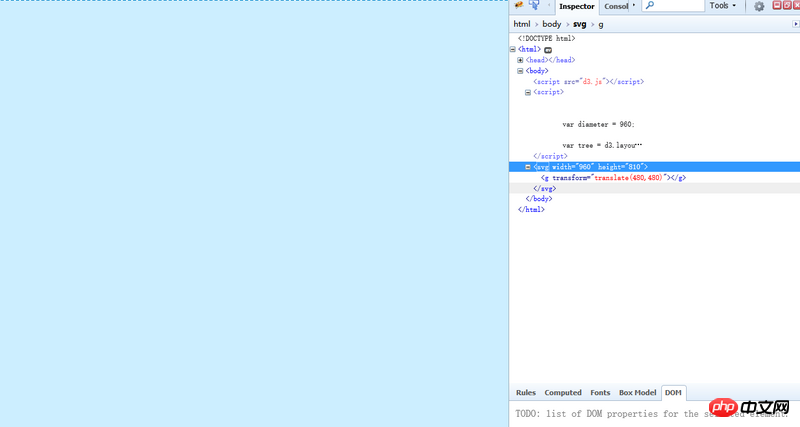The image size is (800, 427).
Task: Focus the search field with magnifier
Action: click(672, 6)
